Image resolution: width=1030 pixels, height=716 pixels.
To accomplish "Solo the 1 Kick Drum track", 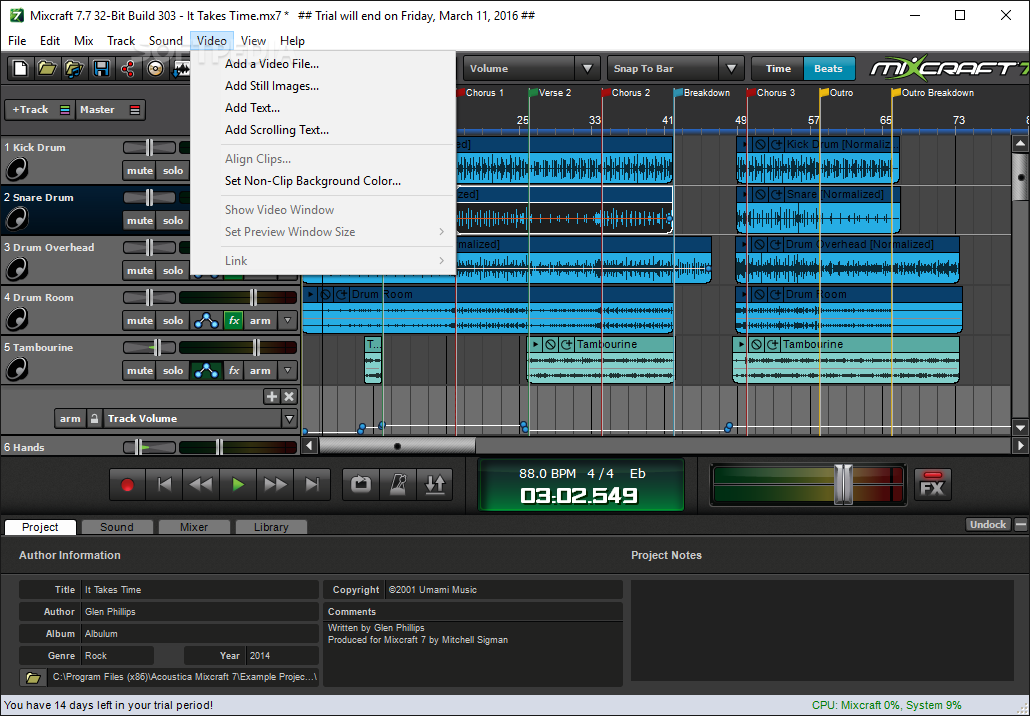I will point(173,171).
